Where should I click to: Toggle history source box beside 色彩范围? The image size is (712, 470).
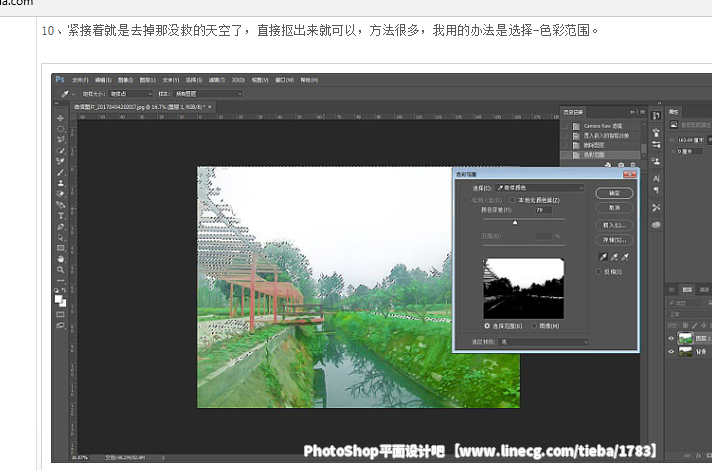click(565, 155)
